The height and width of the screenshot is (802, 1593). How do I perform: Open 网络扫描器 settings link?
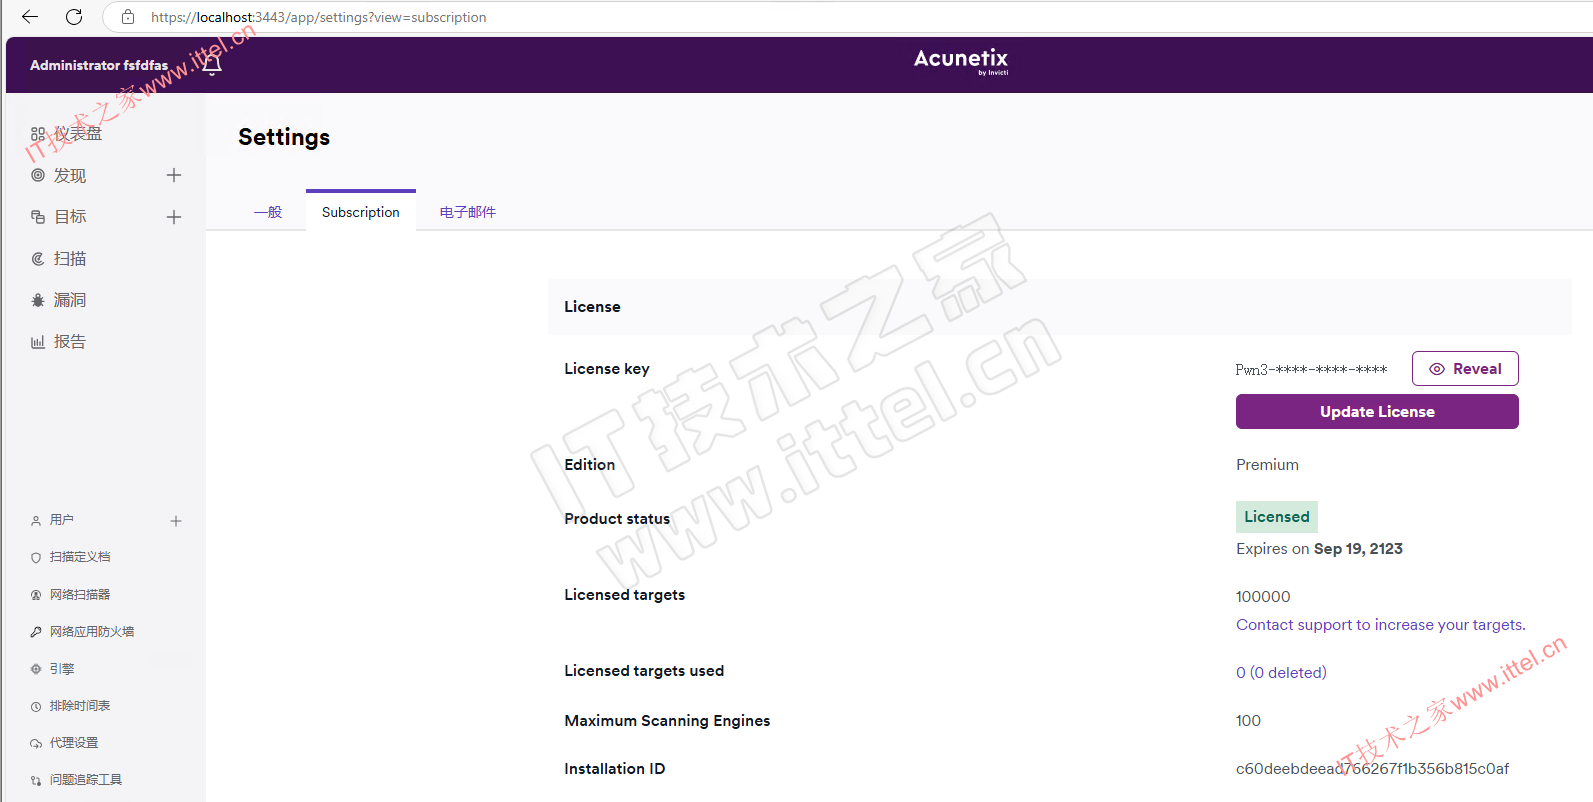pyautogui.click(x=80, y=595)
